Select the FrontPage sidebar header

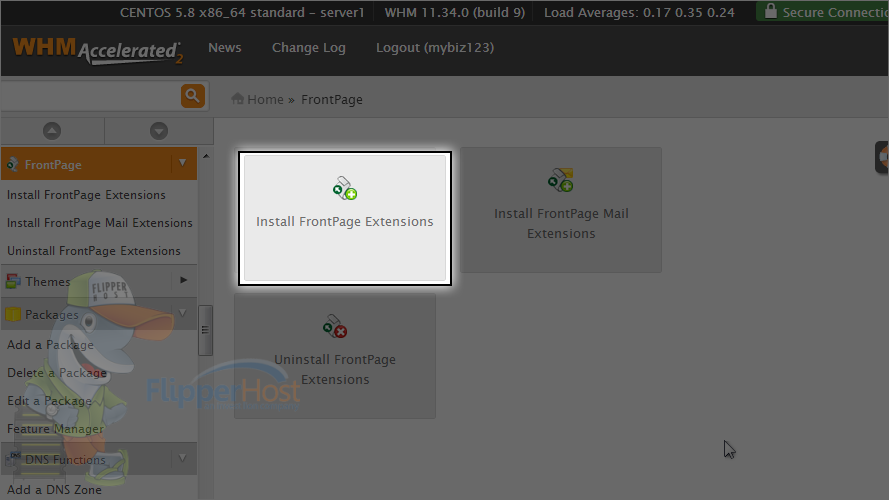99,164
